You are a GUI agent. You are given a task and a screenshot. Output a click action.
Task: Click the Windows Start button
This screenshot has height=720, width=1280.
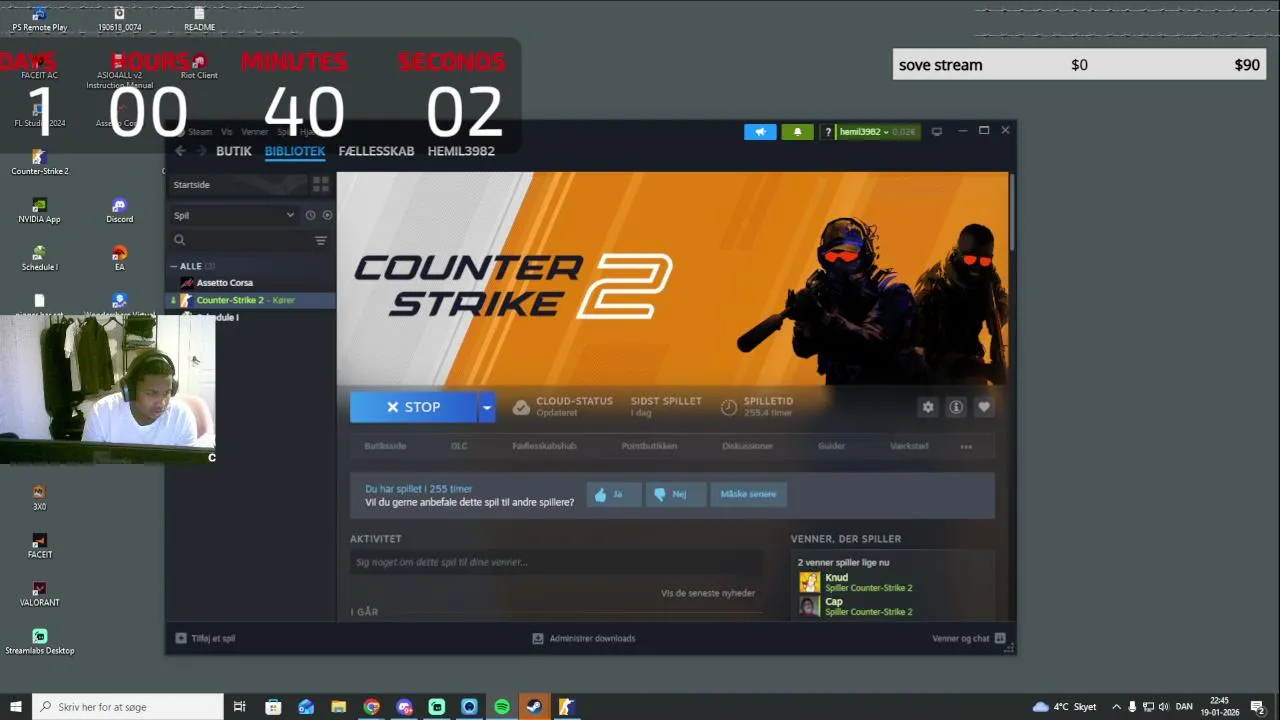[x=16, y=707]
